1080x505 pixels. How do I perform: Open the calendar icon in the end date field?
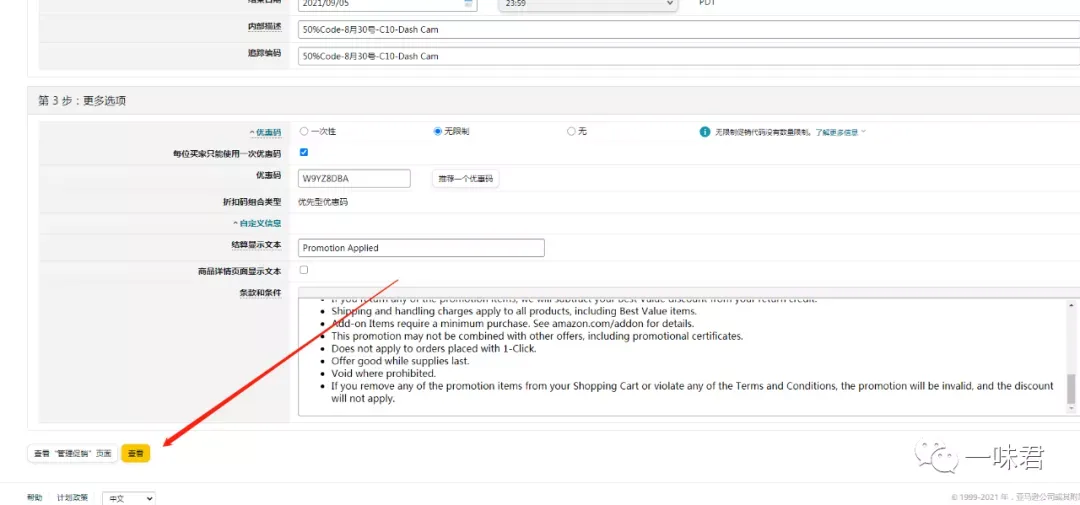click(x=469, y=3)
